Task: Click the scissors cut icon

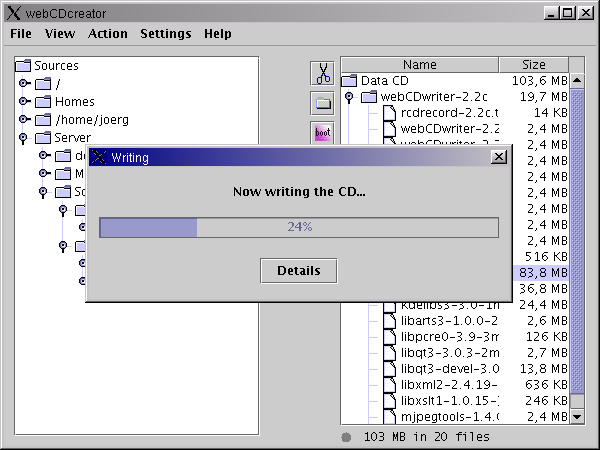Action: [x=322, y=73]
